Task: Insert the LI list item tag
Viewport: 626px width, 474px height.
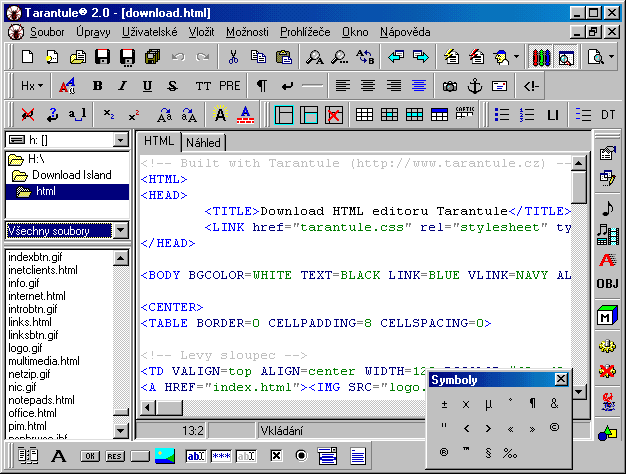Action: [553, 115]
